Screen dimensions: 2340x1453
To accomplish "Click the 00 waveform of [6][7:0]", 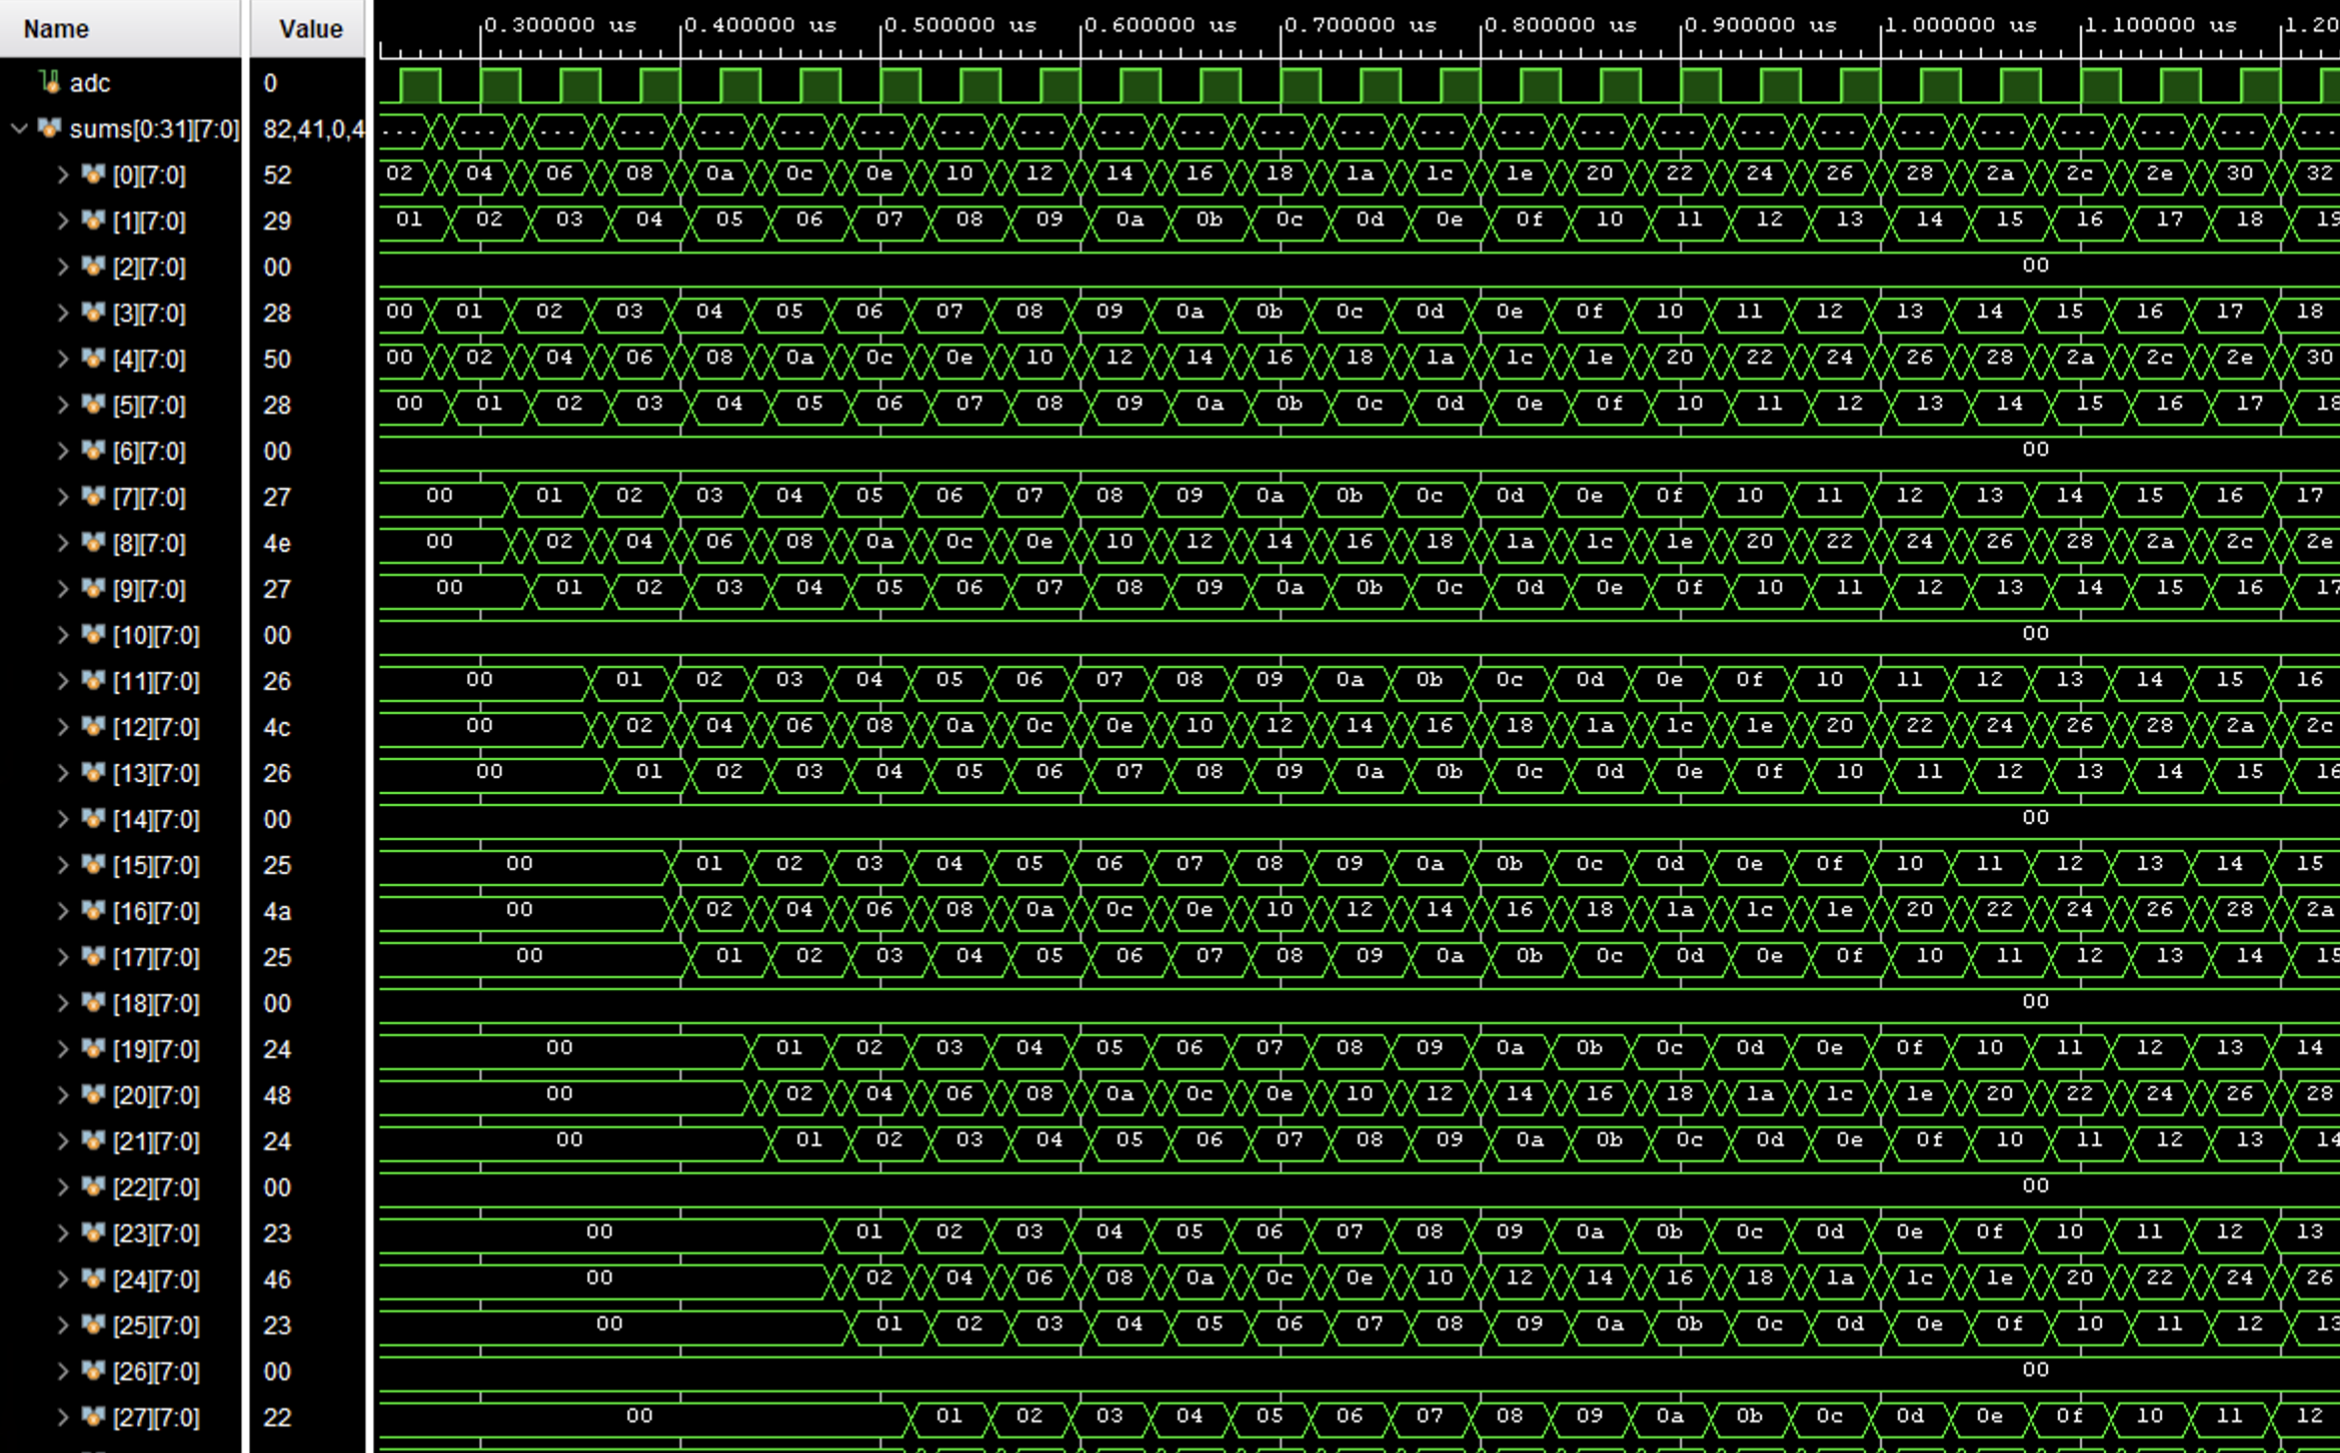I will click(2035, 449).
